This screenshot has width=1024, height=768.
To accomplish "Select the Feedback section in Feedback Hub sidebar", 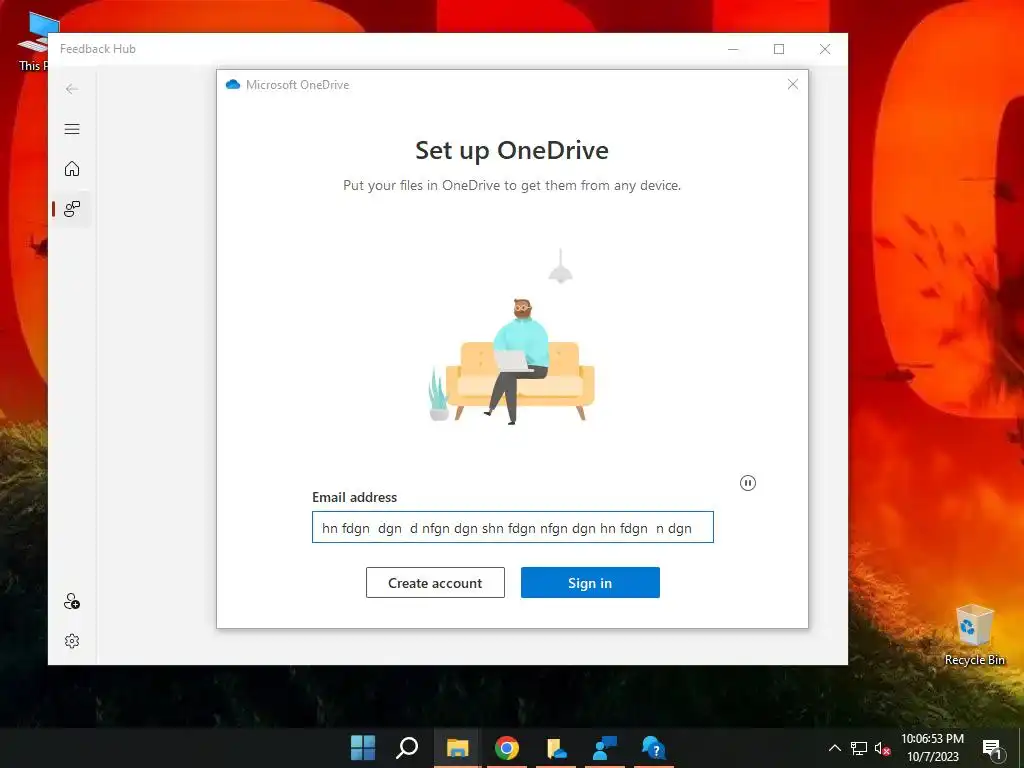I will pos(72,208).
